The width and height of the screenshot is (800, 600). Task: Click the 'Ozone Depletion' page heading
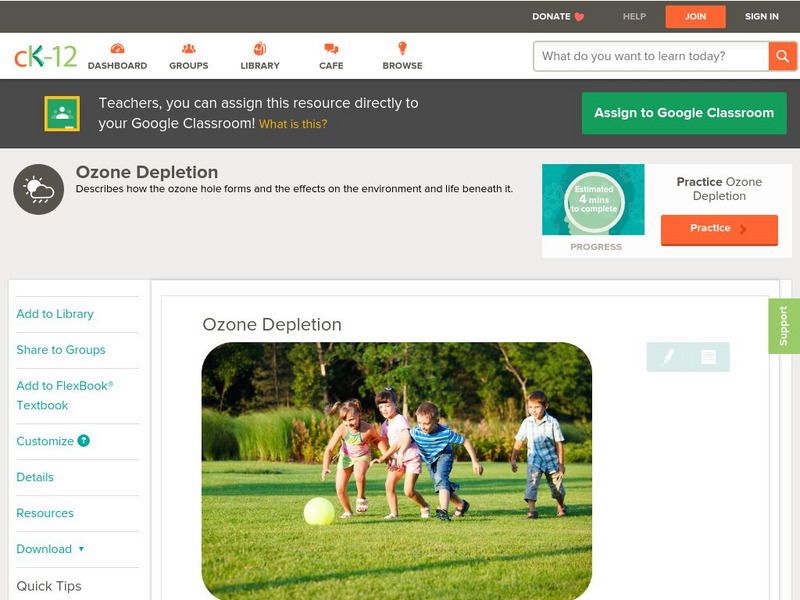147,172
